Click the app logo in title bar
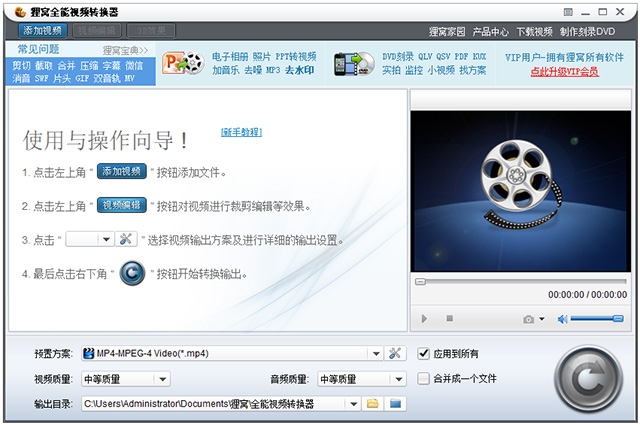 tap(20, 12)
